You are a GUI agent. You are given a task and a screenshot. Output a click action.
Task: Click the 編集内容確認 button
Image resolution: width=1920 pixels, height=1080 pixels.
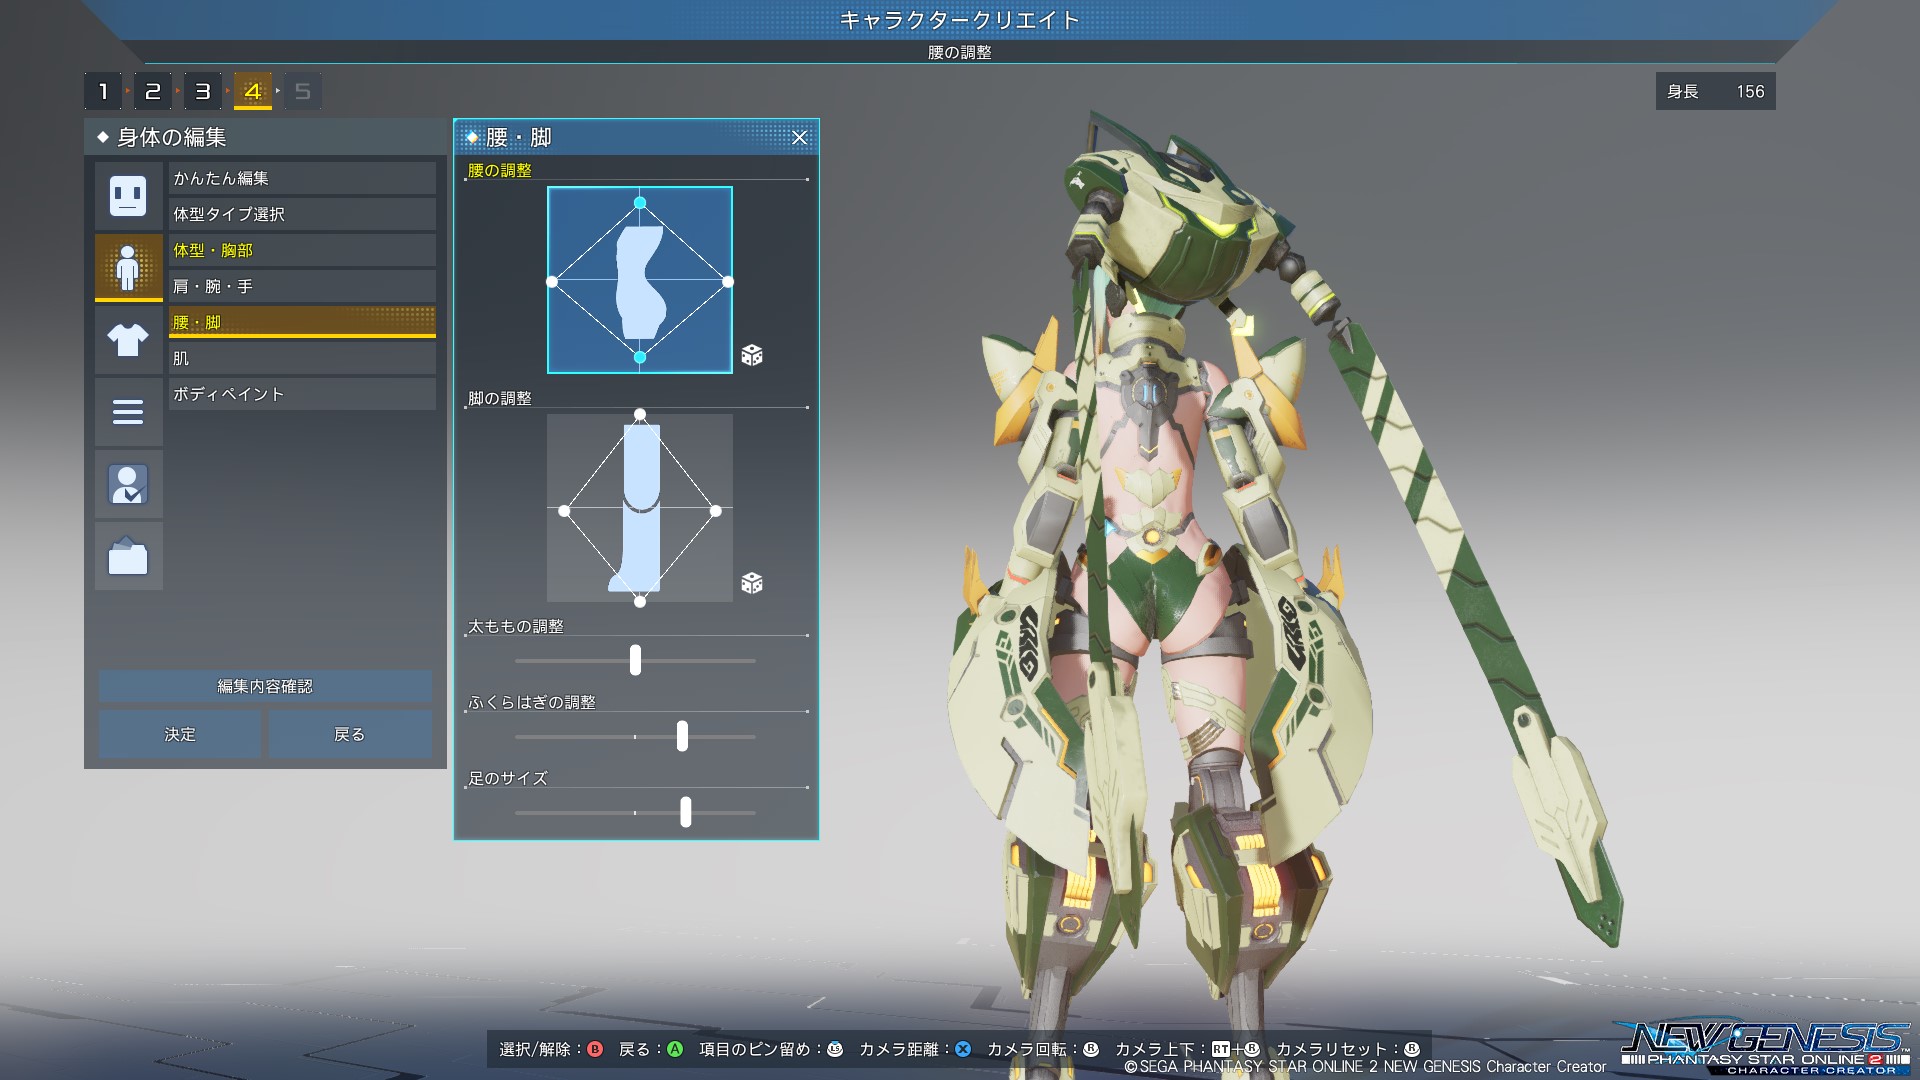coord(265,686)
